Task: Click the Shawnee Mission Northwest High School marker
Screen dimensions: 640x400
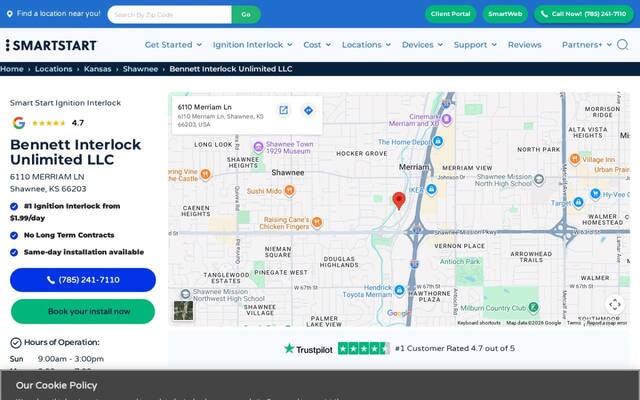Action: (186, 293)
